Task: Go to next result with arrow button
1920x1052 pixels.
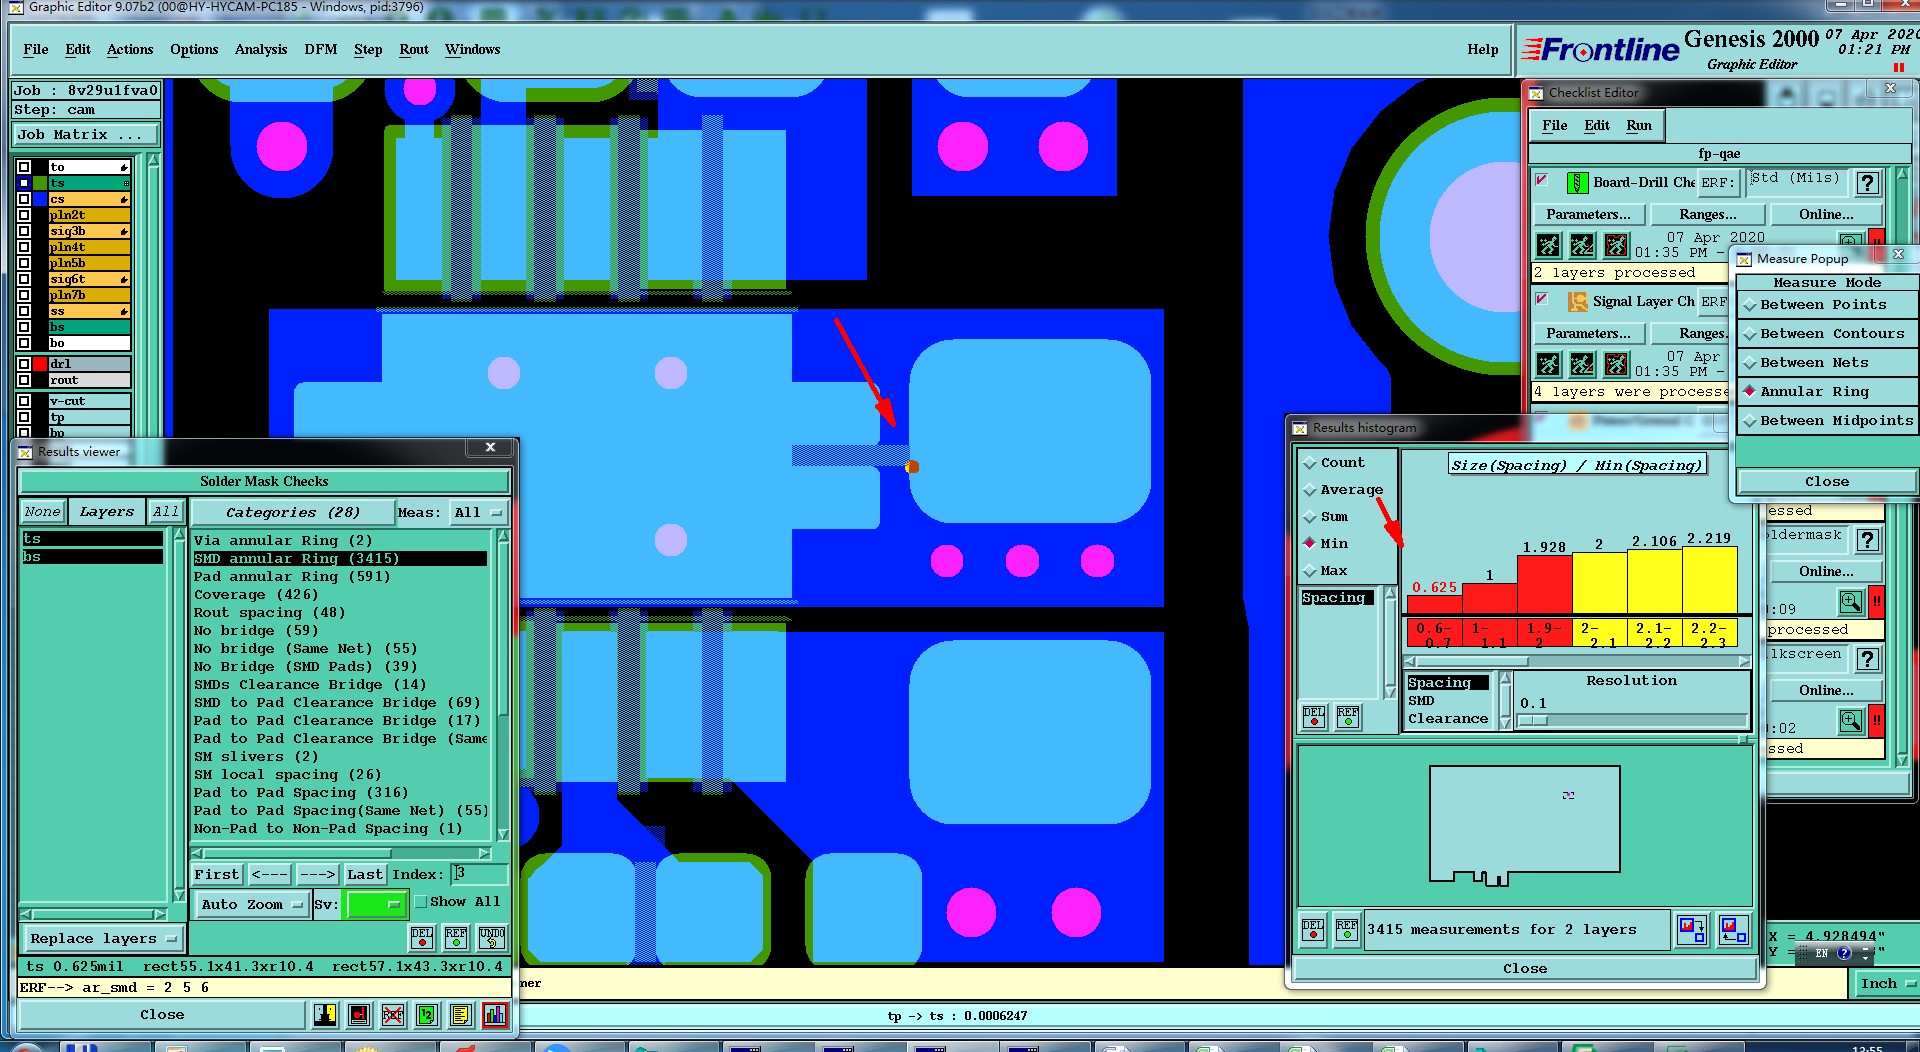Action: coord(318,875)
